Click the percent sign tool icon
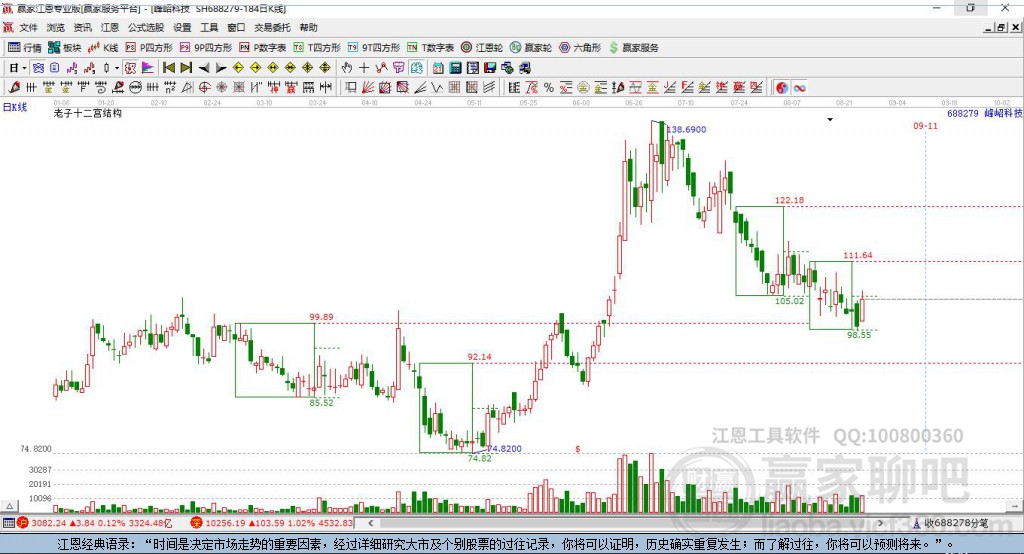The image size is (1024, 554). pos(549,88)
